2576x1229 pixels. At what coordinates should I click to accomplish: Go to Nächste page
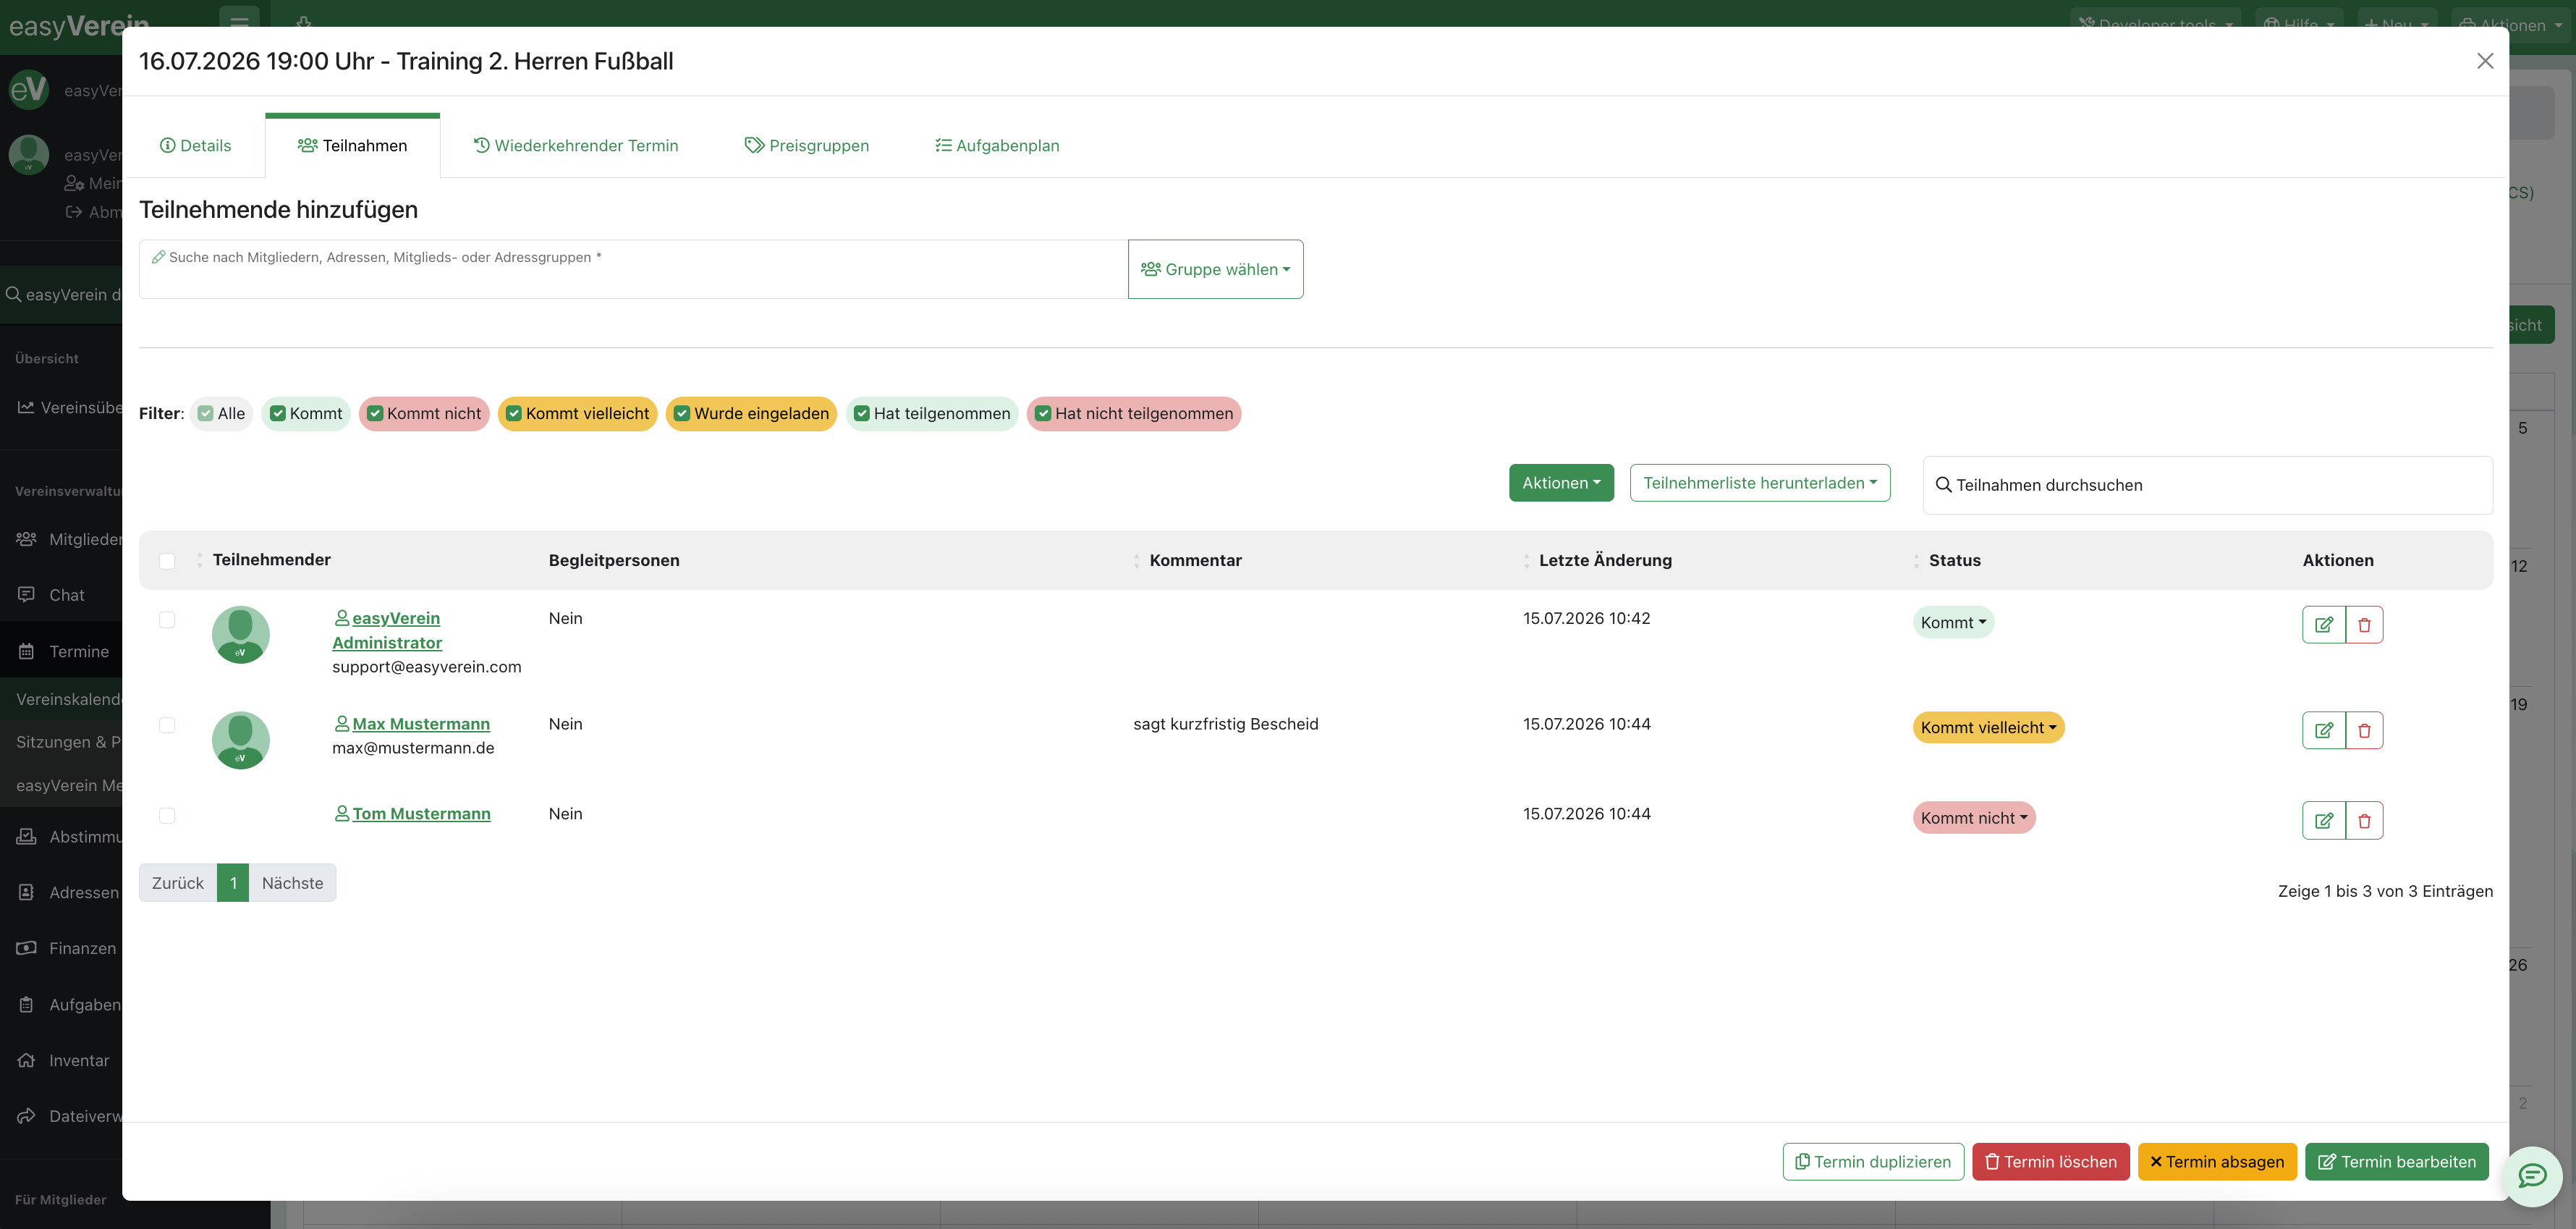pos(292,883)
